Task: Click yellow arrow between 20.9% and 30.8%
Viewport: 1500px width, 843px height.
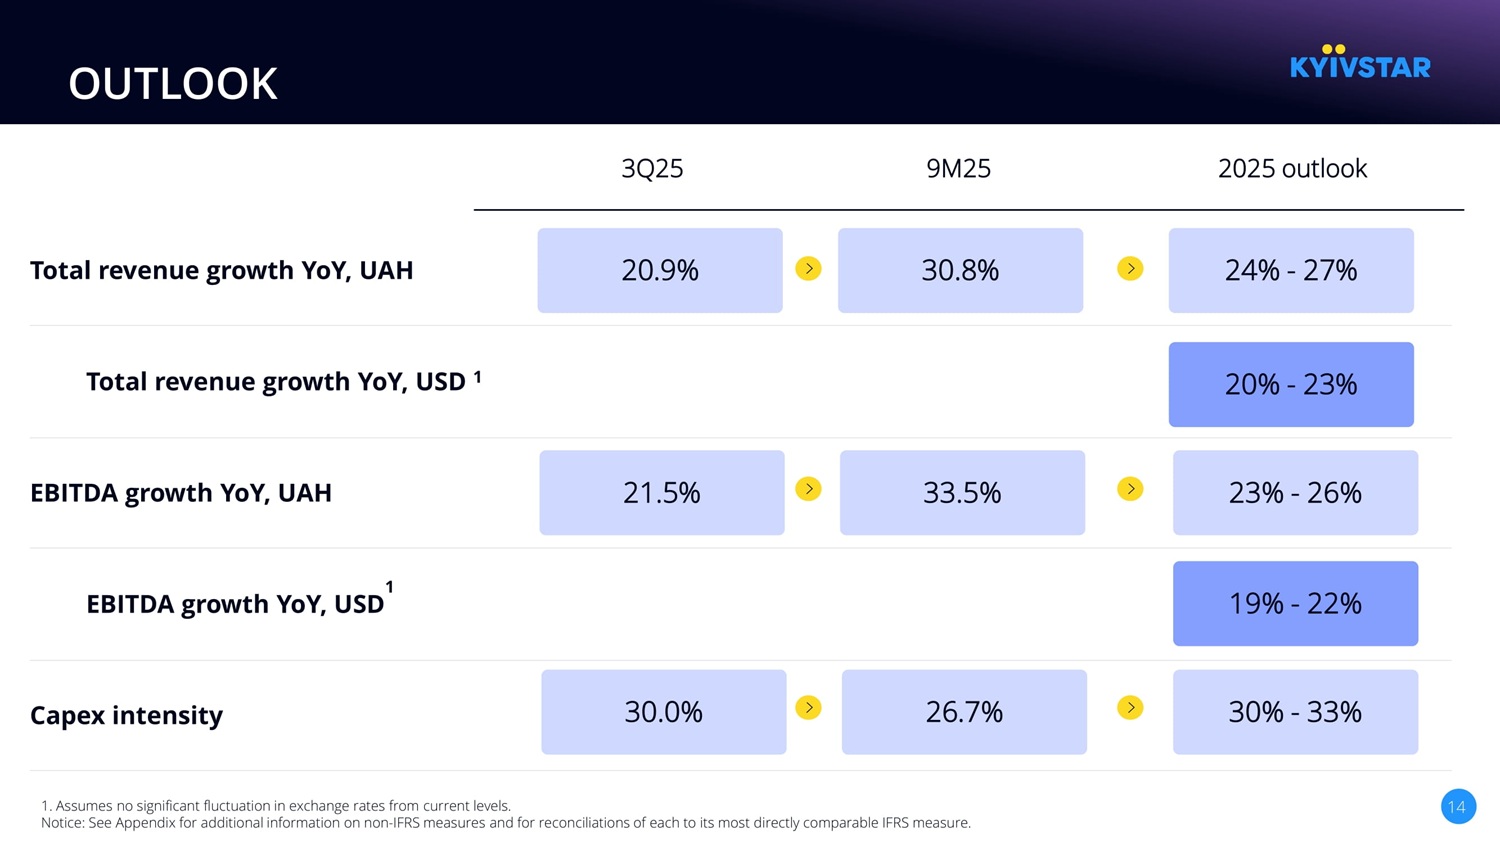Action: coord(808,269)
